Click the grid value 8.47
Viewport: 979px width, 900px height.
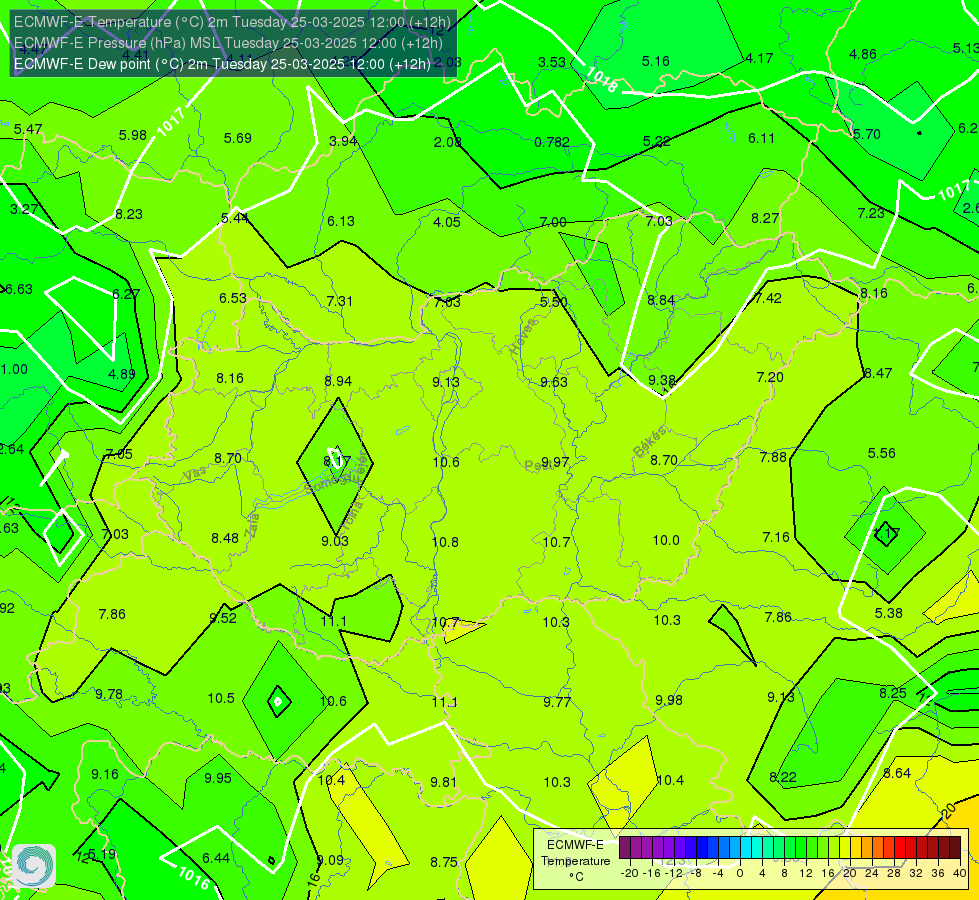878,373
